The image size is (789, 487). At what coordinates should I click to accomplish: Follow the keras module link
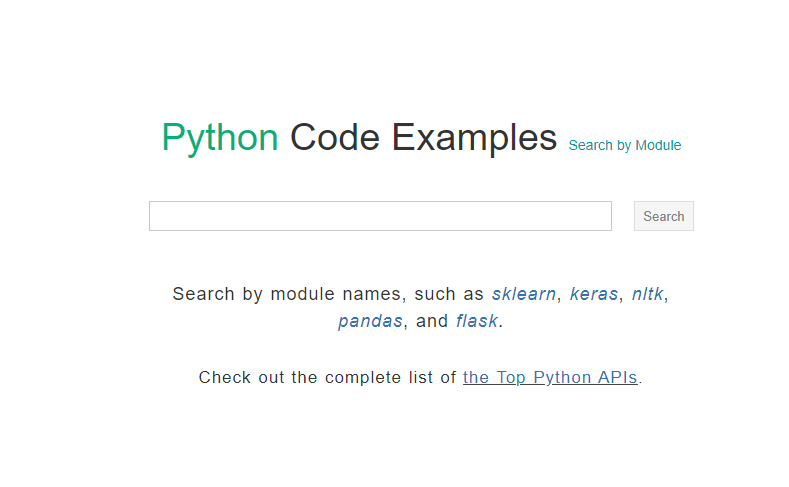[594, 294]
